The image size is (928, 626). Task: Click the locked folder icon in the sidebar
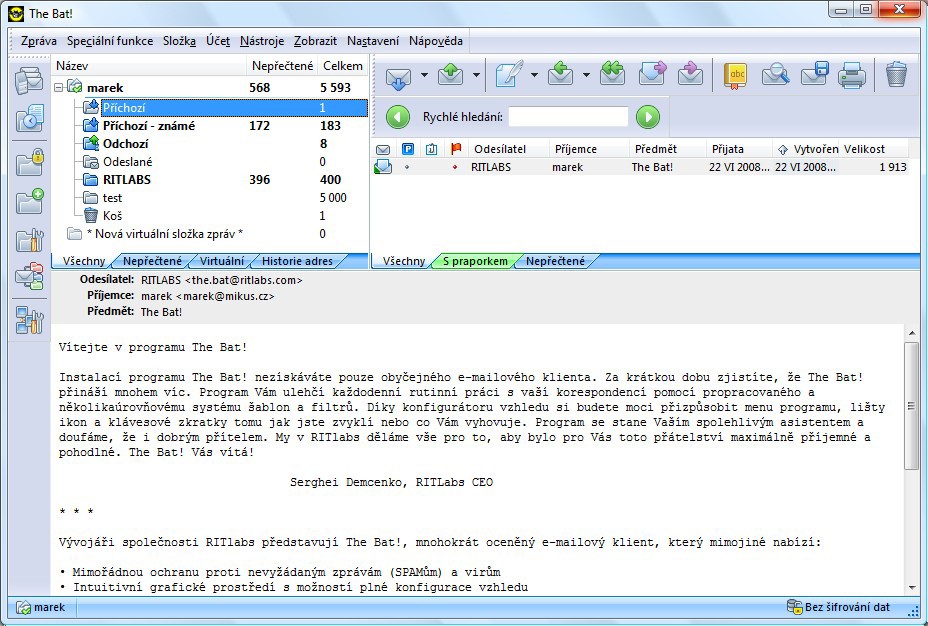(x=29, y=160)
